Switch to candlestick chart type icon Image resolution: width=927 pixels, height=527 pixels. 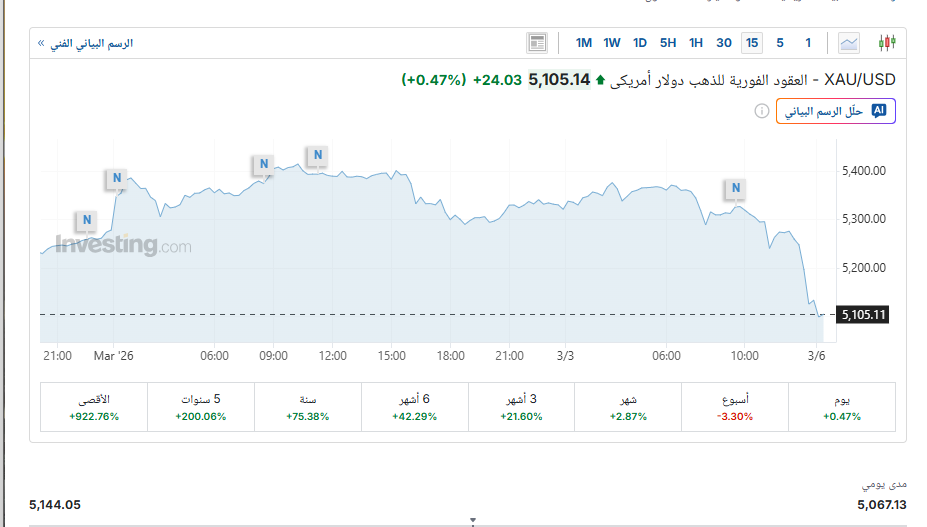click(x=886, y=42)
